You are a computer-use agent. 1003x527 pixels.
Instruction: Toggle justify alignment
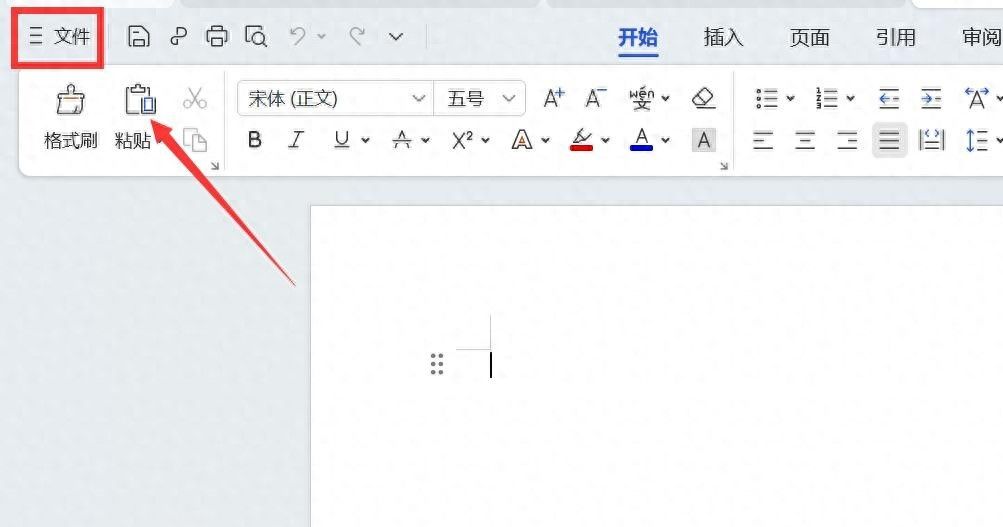pos(889,139)
